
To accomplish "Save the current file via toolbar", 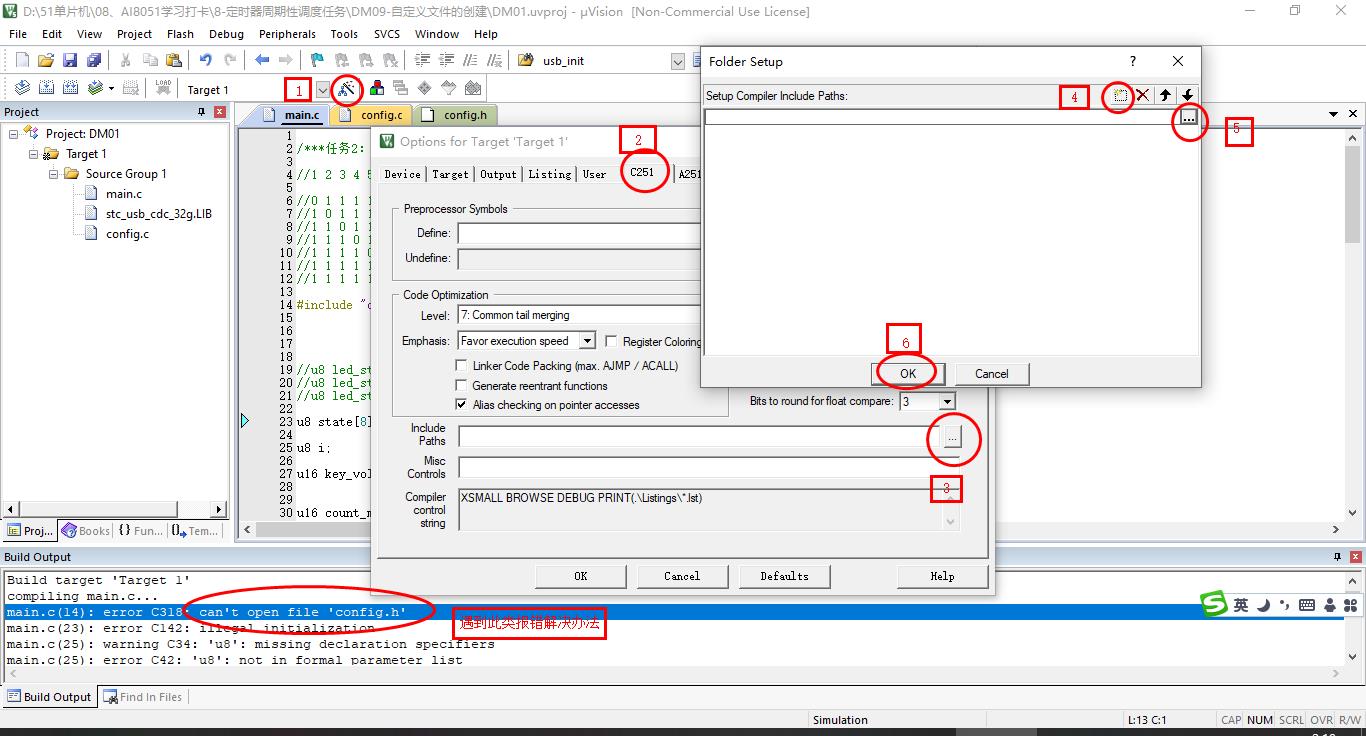I will 70,61.
